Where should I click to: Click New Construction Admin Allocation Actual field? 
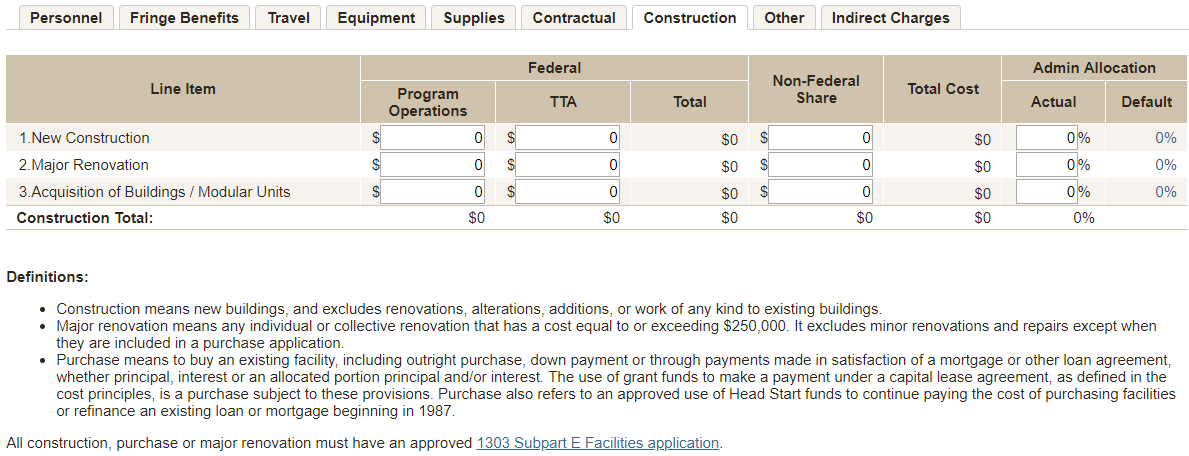[x=1046, y=138]
